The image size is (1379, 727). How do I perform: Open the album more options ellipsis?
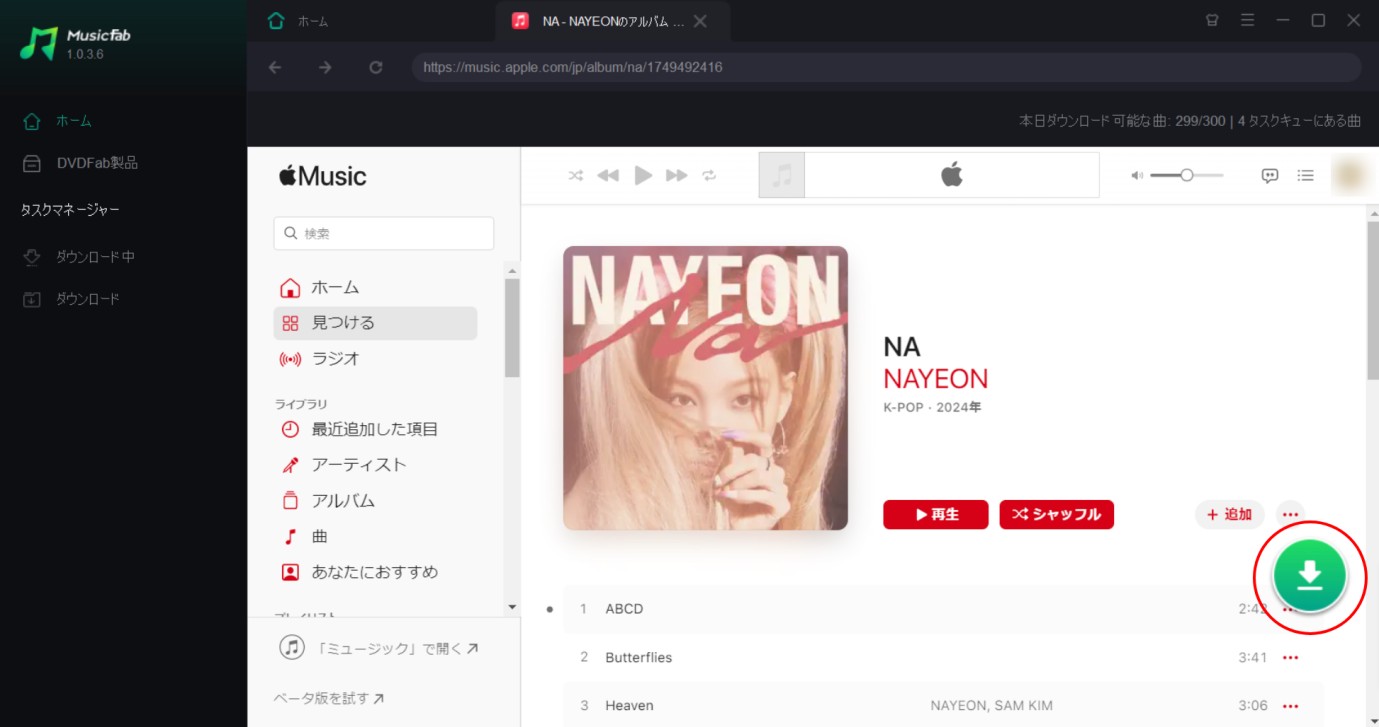coord(1290,514)
